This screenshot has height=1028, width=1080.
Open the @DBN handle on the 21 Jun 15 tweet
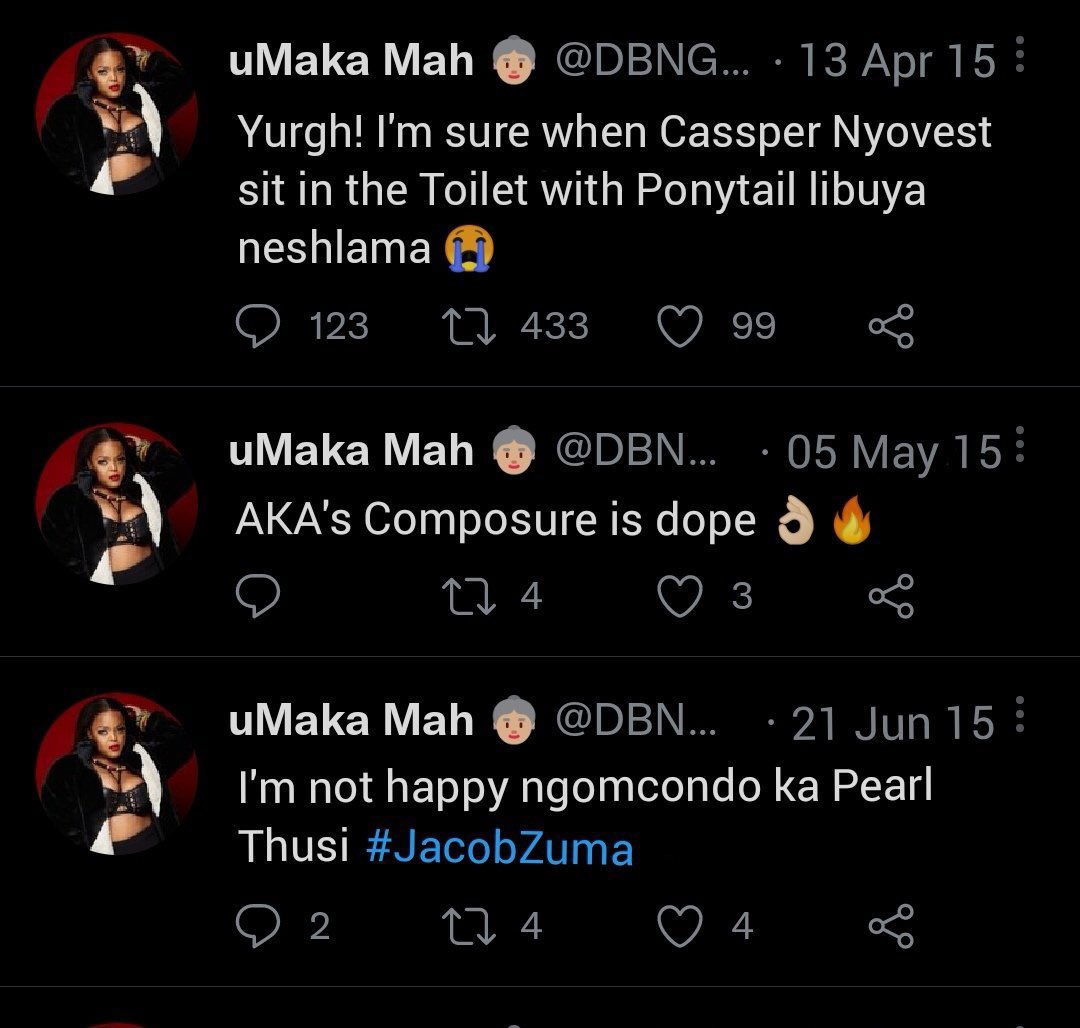[635, 720]
